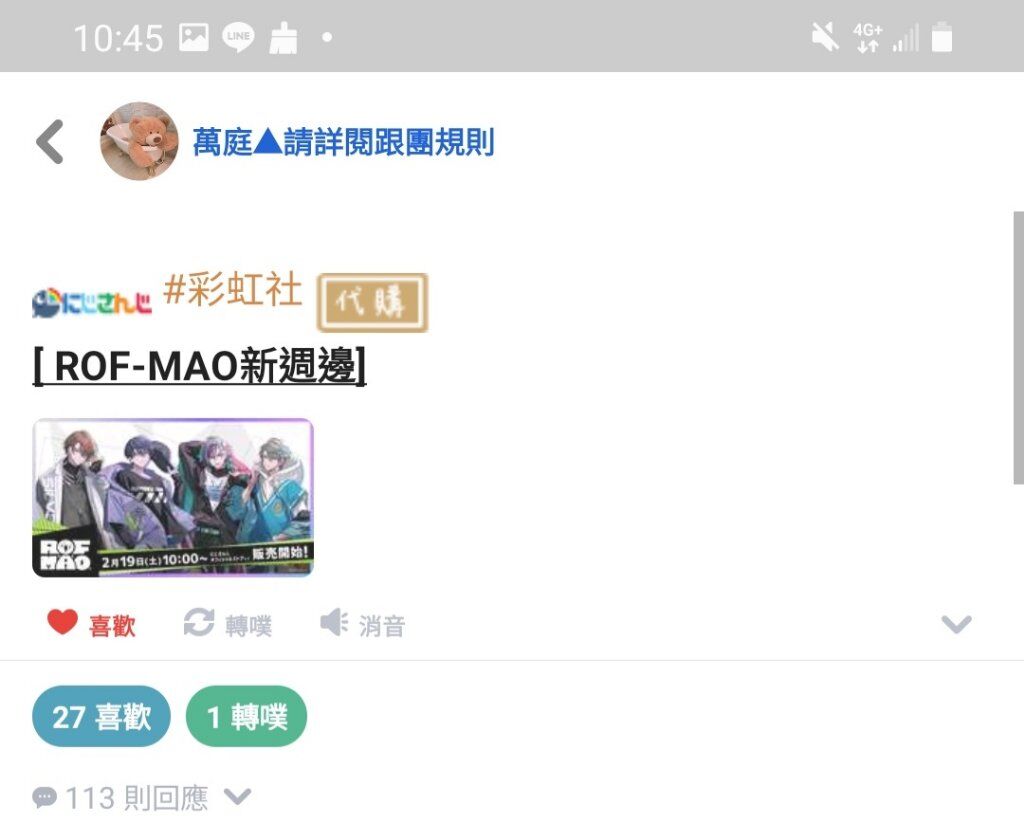The height and width of the screenshot is (826, 1024).
Task: Open the ROF-MAO新週邊 link
Action: pyautogui.click(x=199, y=366)
